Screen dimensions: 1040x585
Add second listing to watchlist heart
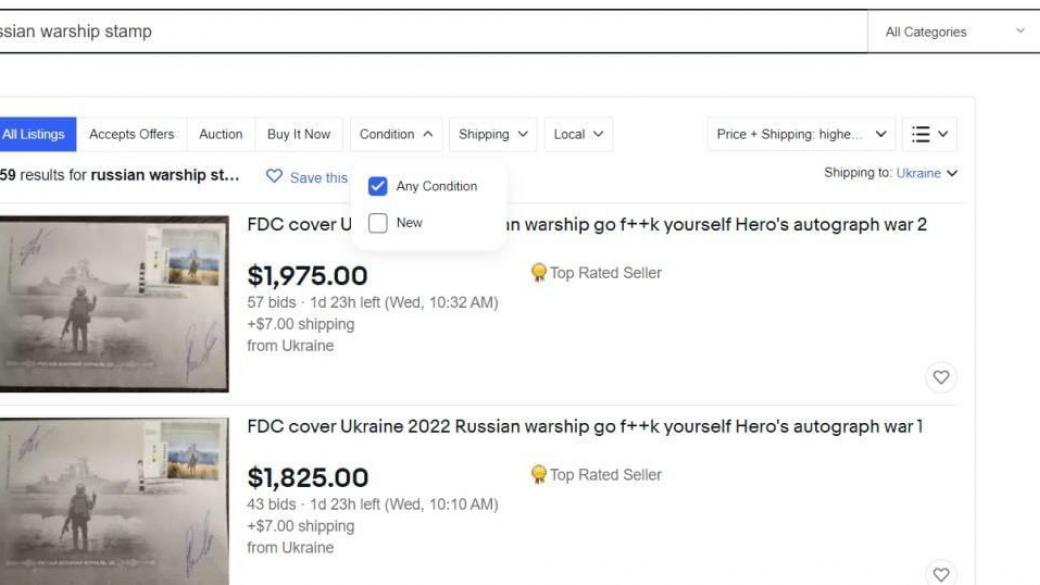pos(940,574)
